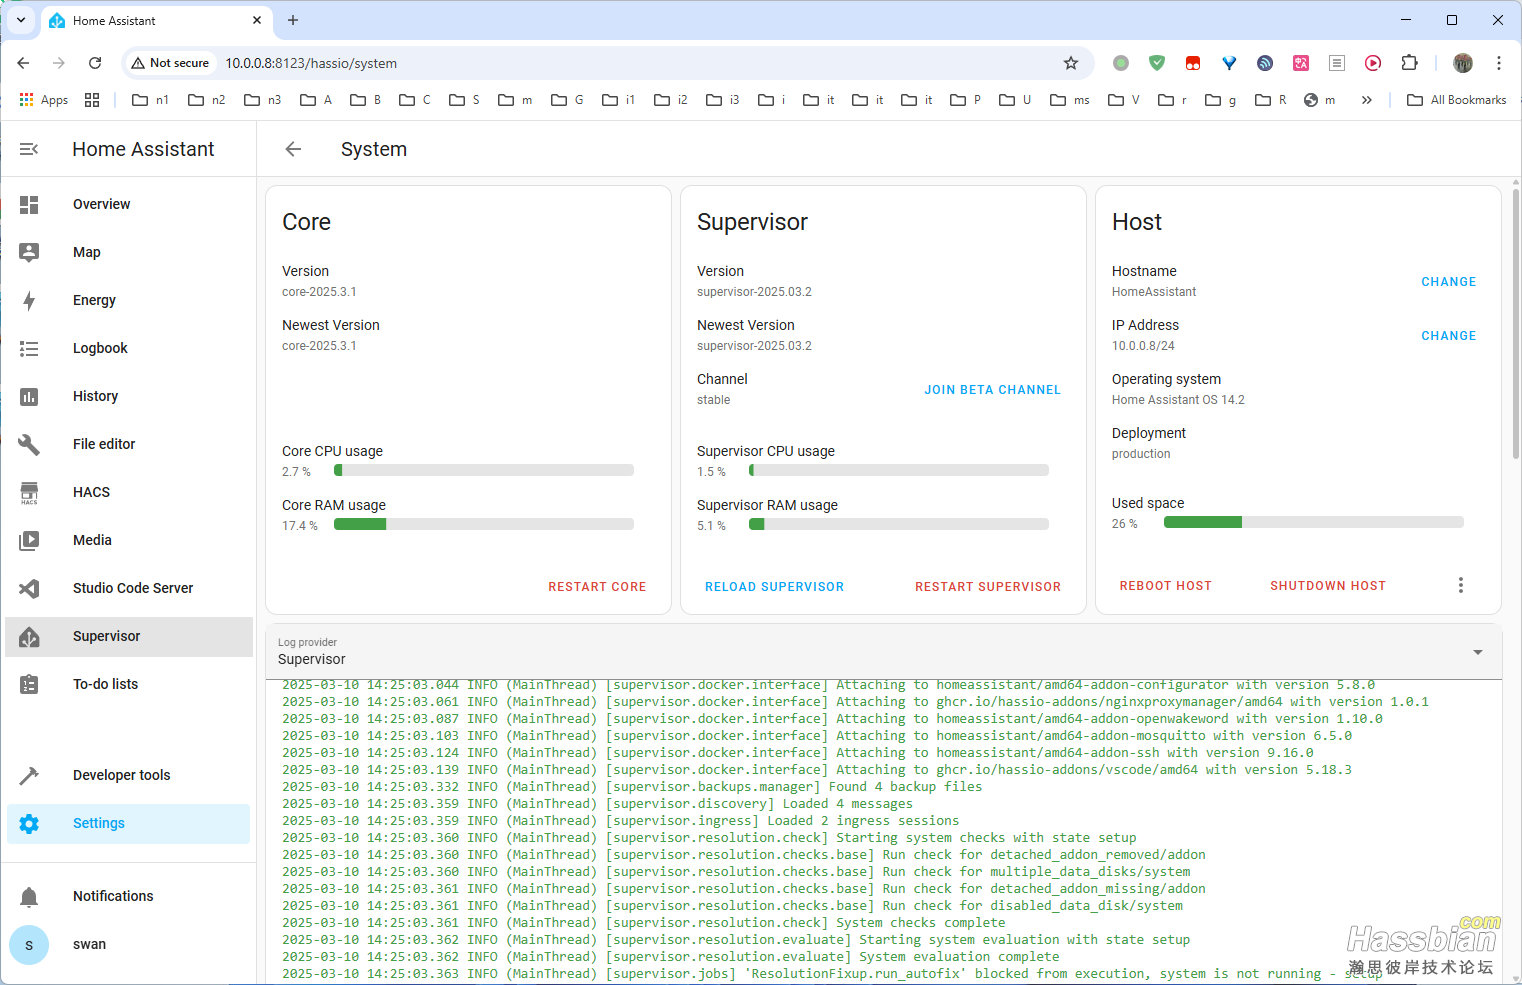Click REBOOT HOST button
1522x985 pixels.
[x=1165, y=586]
